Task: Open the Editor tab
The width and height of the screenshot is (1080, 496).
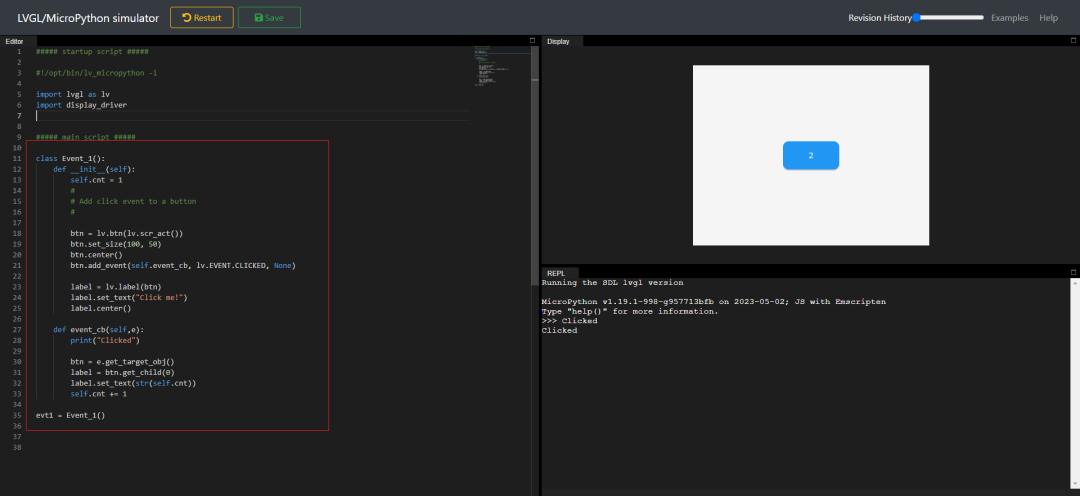Action: 14,41
